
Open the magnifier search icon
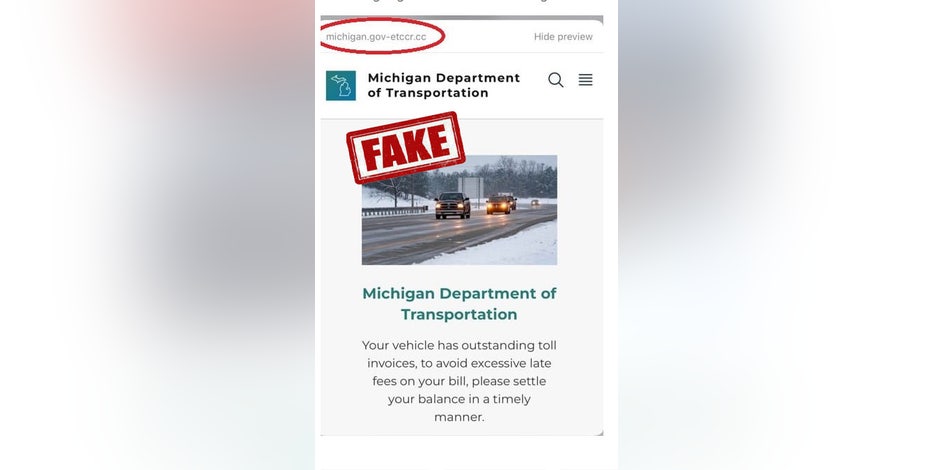(x=556, y=80)
